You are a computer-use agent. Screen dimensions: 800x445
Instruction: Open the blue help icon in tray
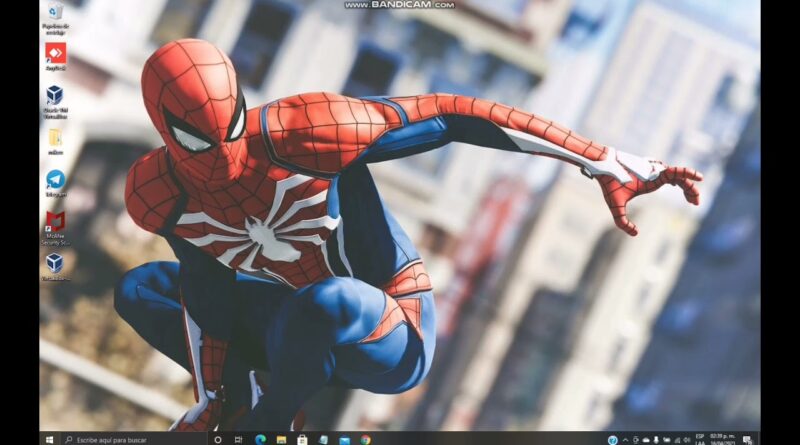click(x=613, y=440)
